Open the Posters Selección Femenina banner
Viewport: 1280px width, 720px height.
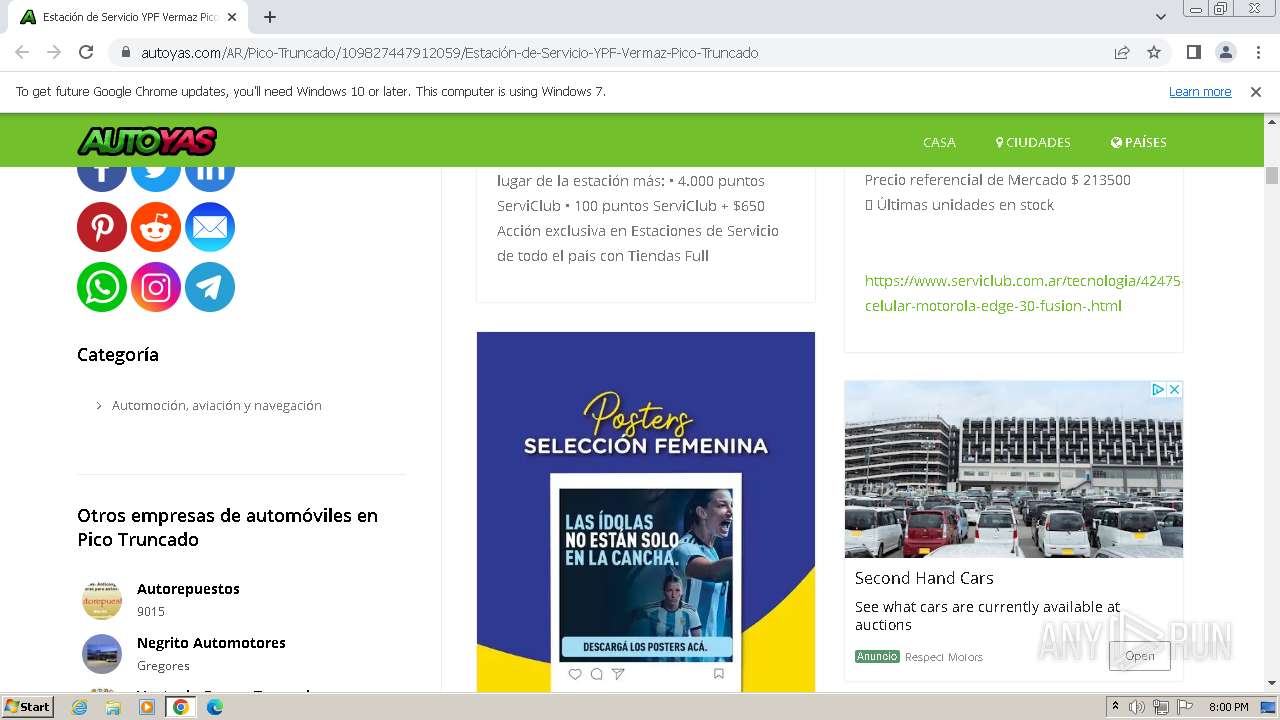[646, 512]
